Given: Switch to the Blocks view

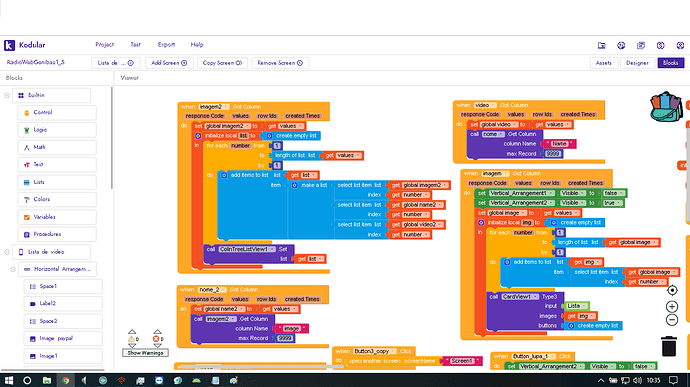Looking at the screenshot, I should (x=671, y=63).
